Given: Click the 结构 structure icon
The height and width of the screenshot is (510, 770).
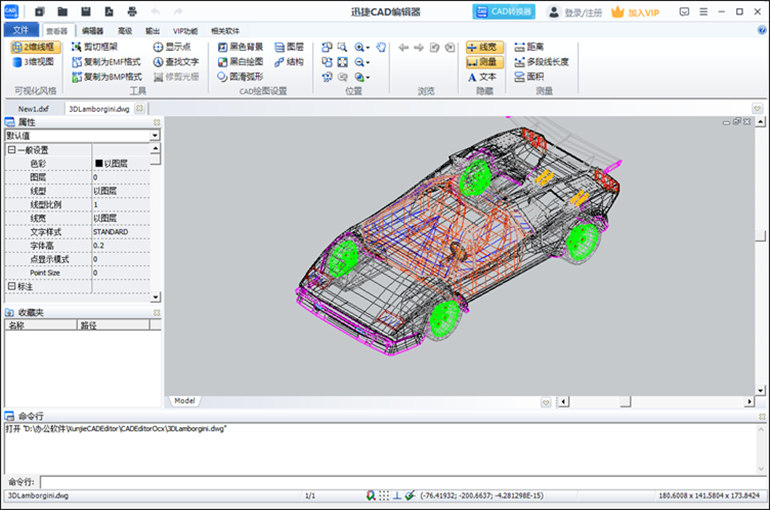Looking at the screenshot, I should (x=289, y=62).
